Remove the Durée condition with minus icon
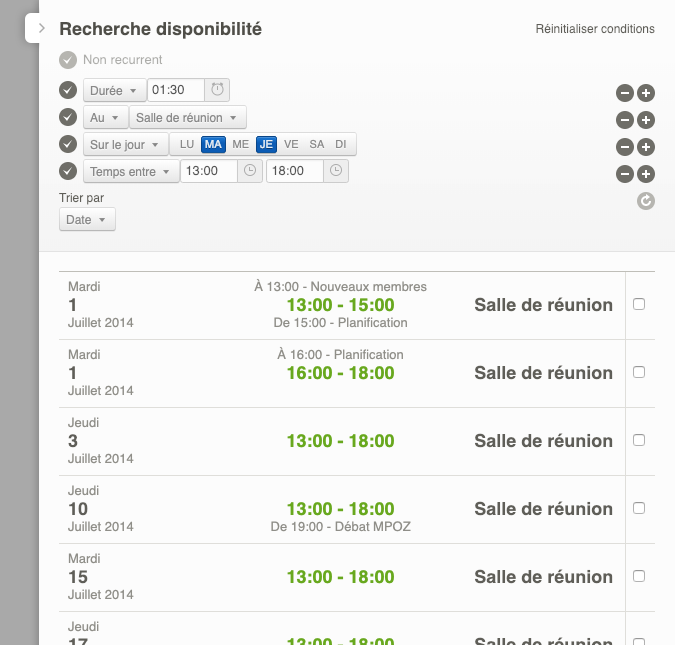The height and width of the screenshot is (645, 675). click(x=624, y=93)
